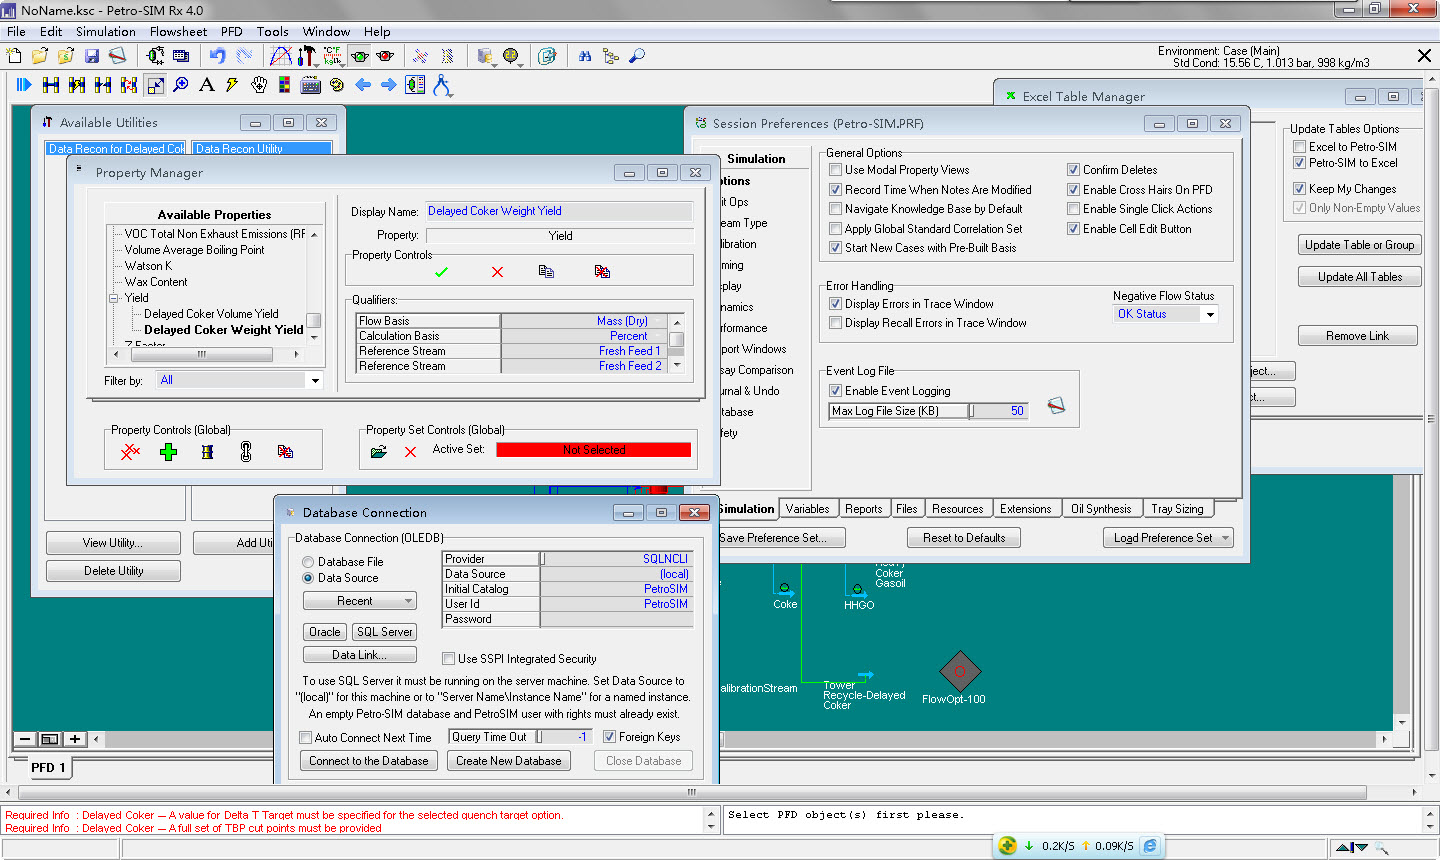The width and height of the screenshot is (1440, 860).
Task: Click the red X in Property Controls
Action: tap(497, 272)
